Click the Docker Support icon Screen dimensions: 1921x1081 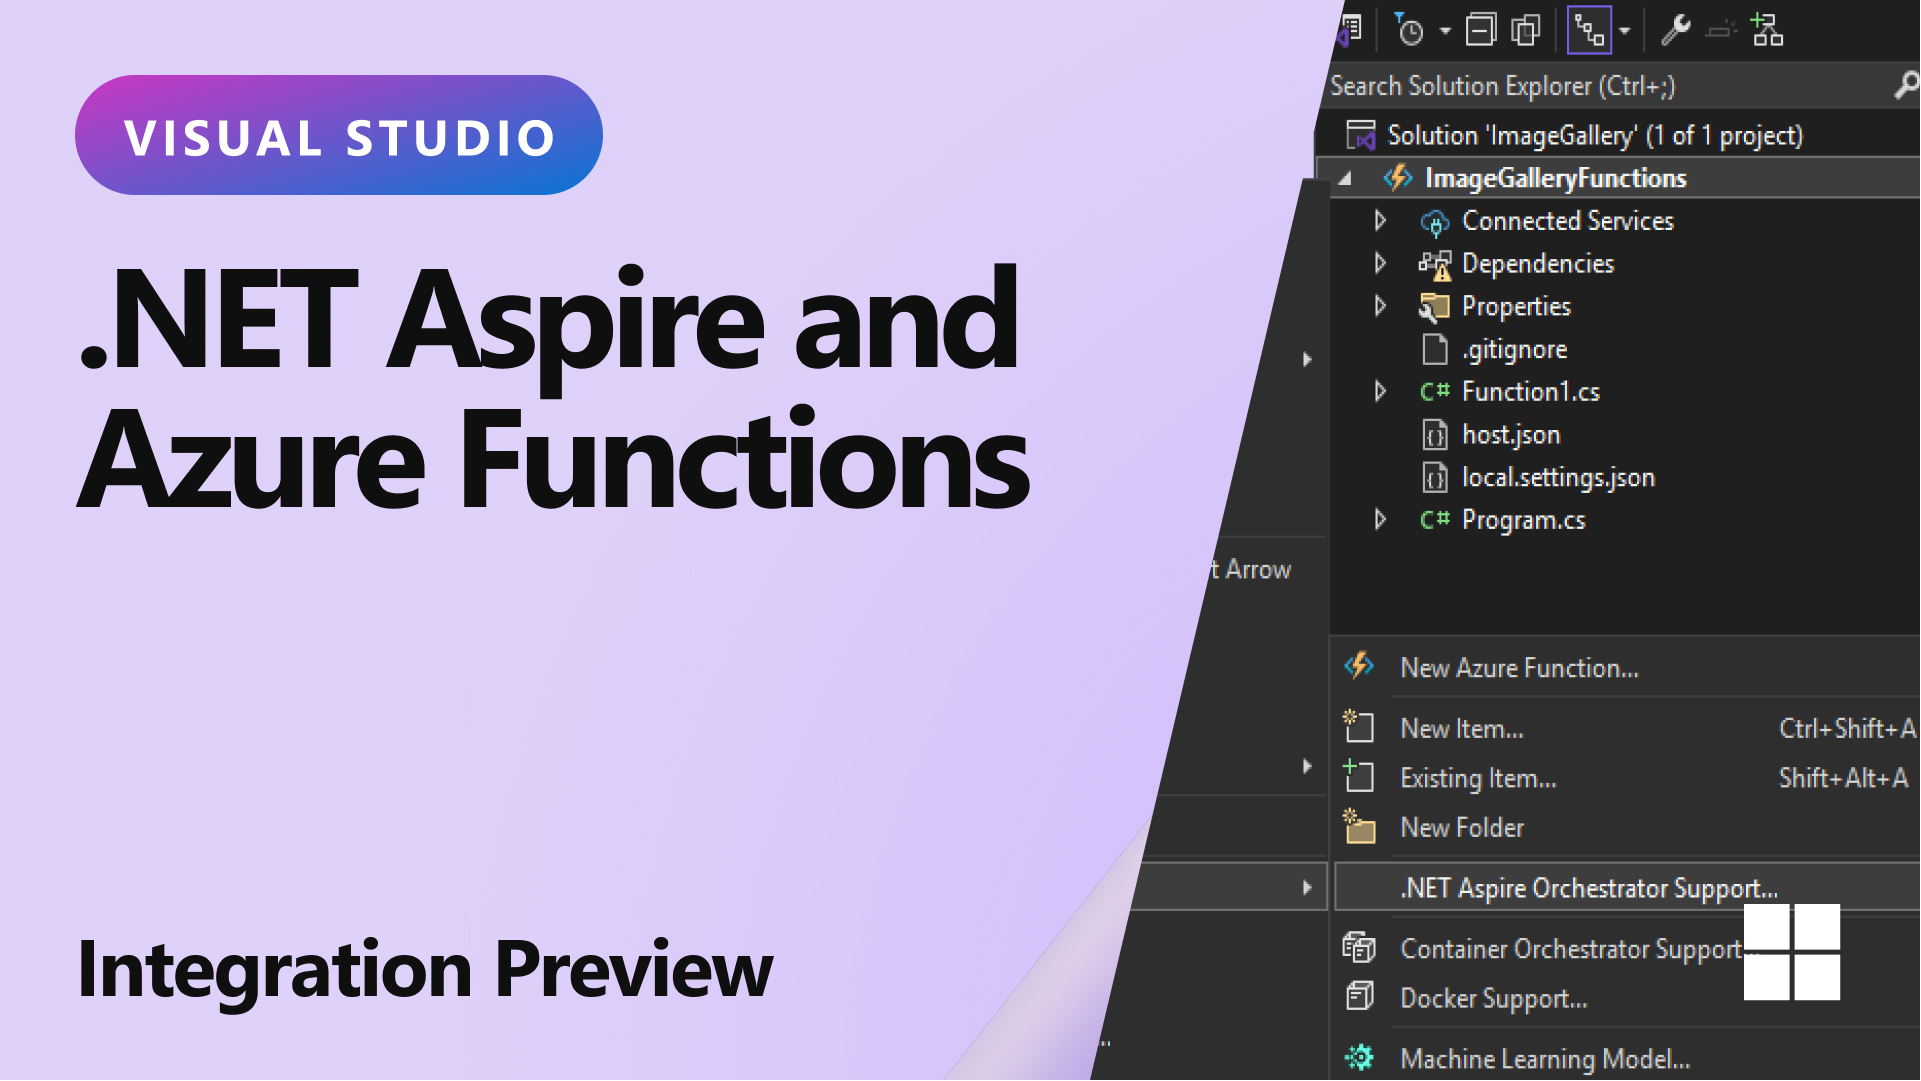pos(1359,997)
